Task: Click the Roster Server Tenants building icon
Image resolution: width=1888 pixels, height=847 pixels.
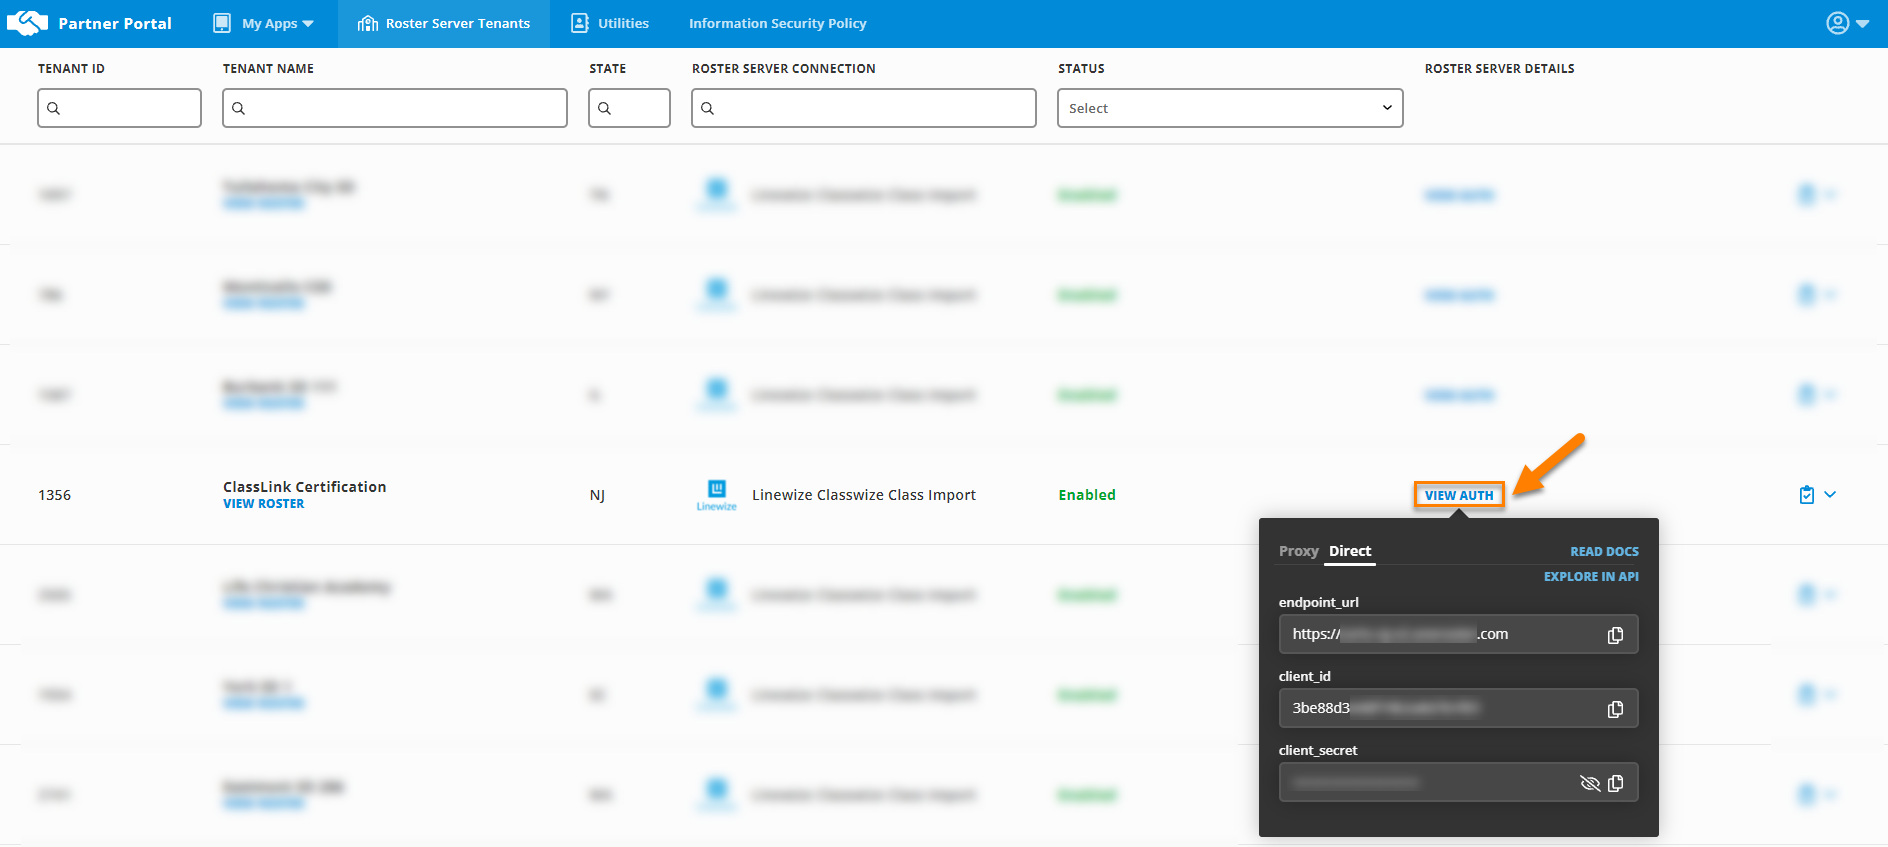Action: pyautogui.click(x=368, y=23)
